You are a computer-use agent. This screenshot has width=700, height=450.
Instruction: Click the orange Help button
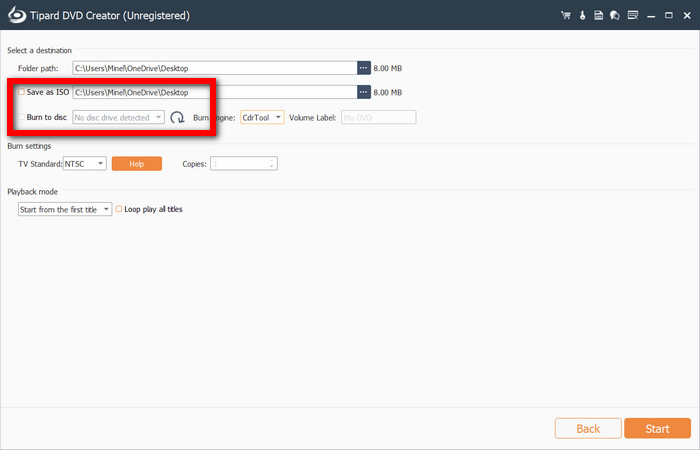[x=136, y=163]
